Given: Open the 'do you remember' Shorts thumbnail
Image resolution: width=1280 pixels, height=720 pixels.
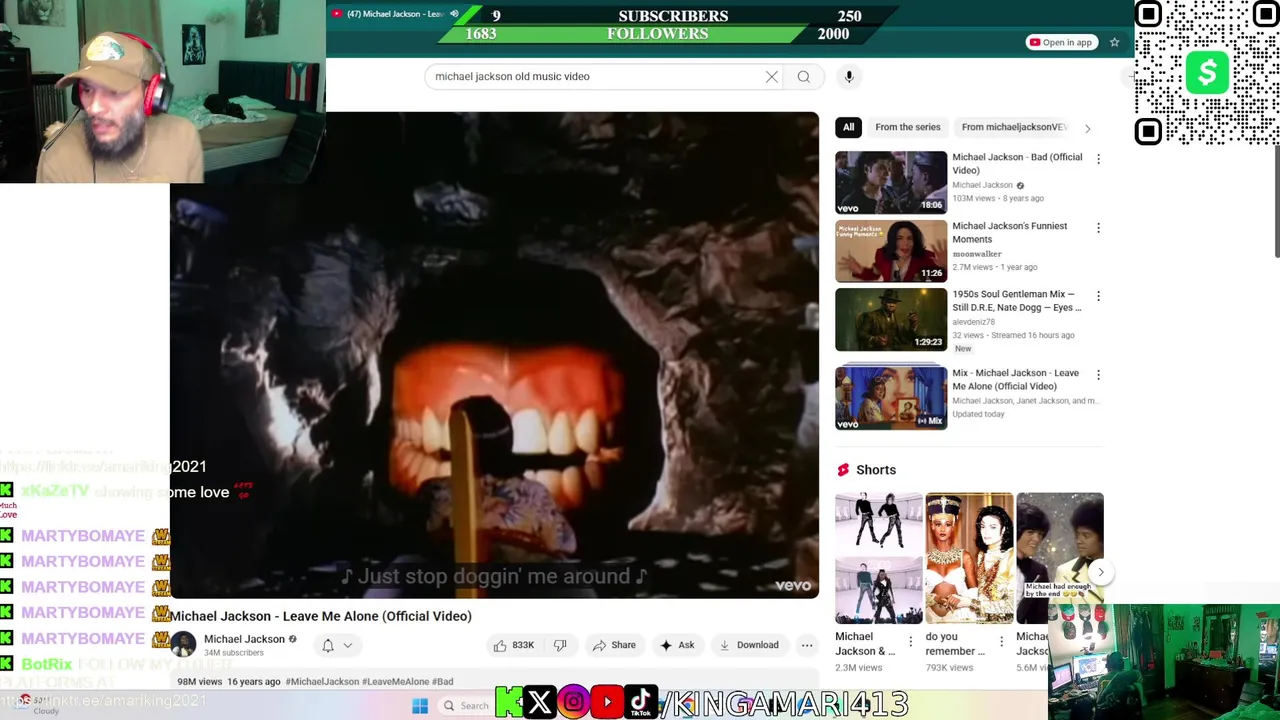Looking at the screenshot, I should pos(969,558).
